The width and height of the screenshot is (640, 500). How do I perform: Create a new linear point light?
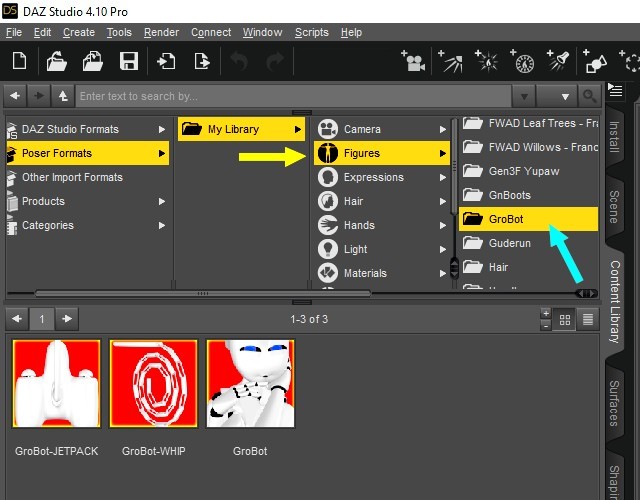coord(522,61)
